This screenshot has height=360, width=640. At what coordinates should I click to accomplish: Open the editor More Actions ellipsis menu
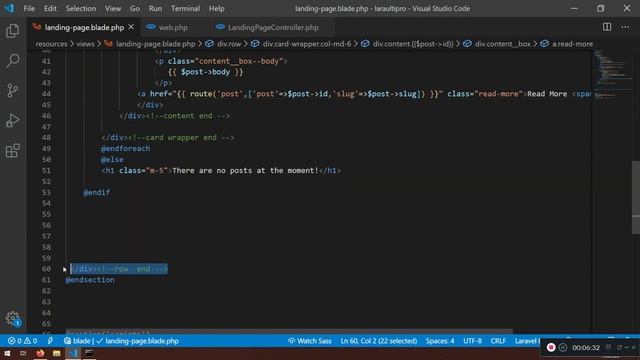(x=625, y=27)
